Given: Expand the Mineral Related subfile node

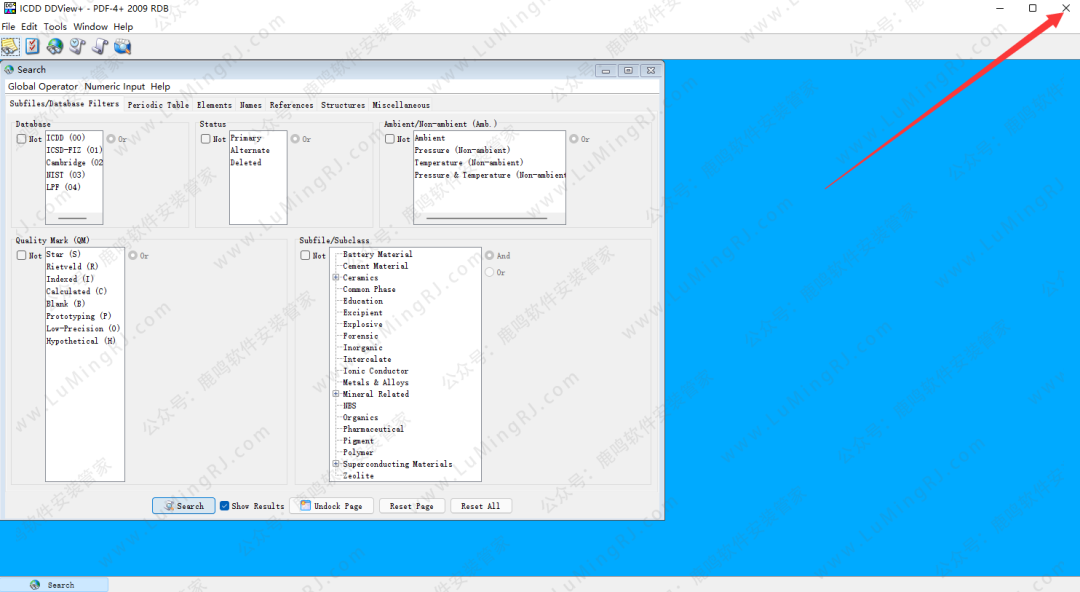Looking at the screenshot, I should coord(336,394).
